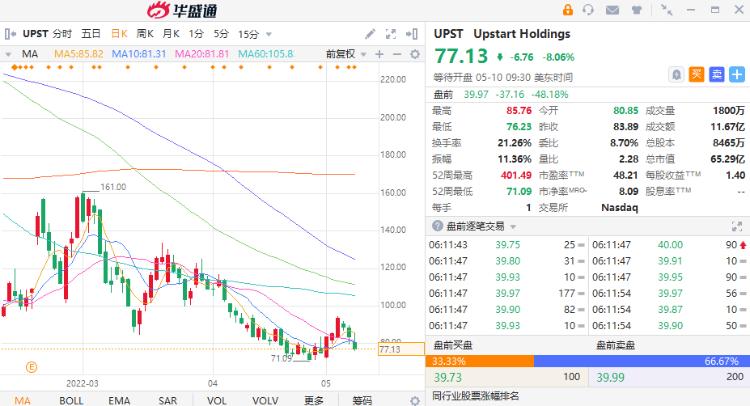Viewport: 750px width, 406px height.
Task: Open customer service headset icon
Action: point(588,10)
